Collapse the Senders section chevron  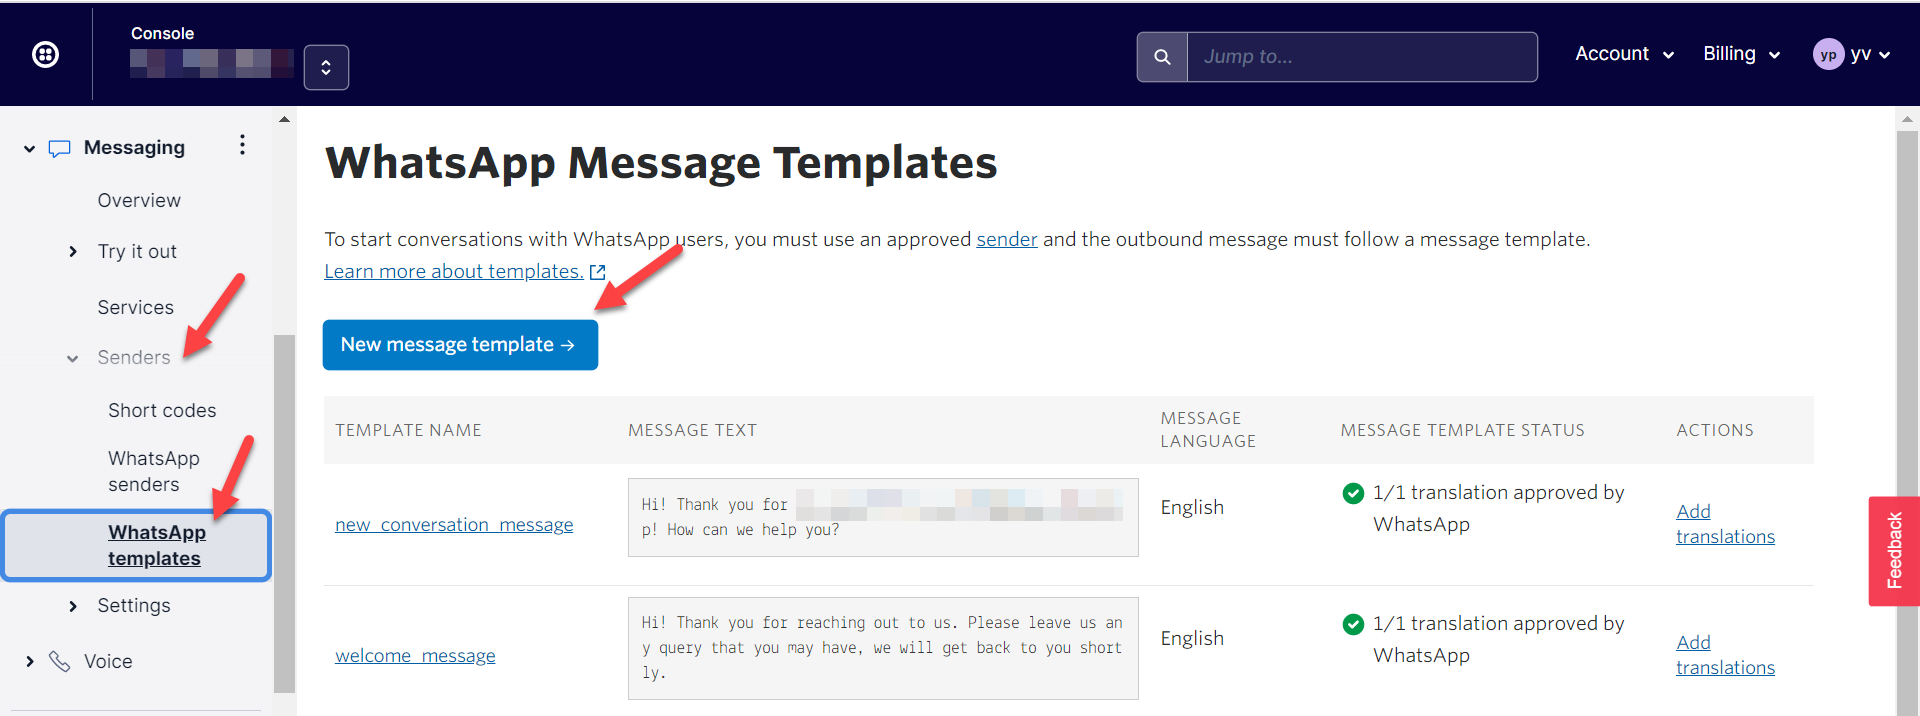pyautogui.click(x=73, y=358)
